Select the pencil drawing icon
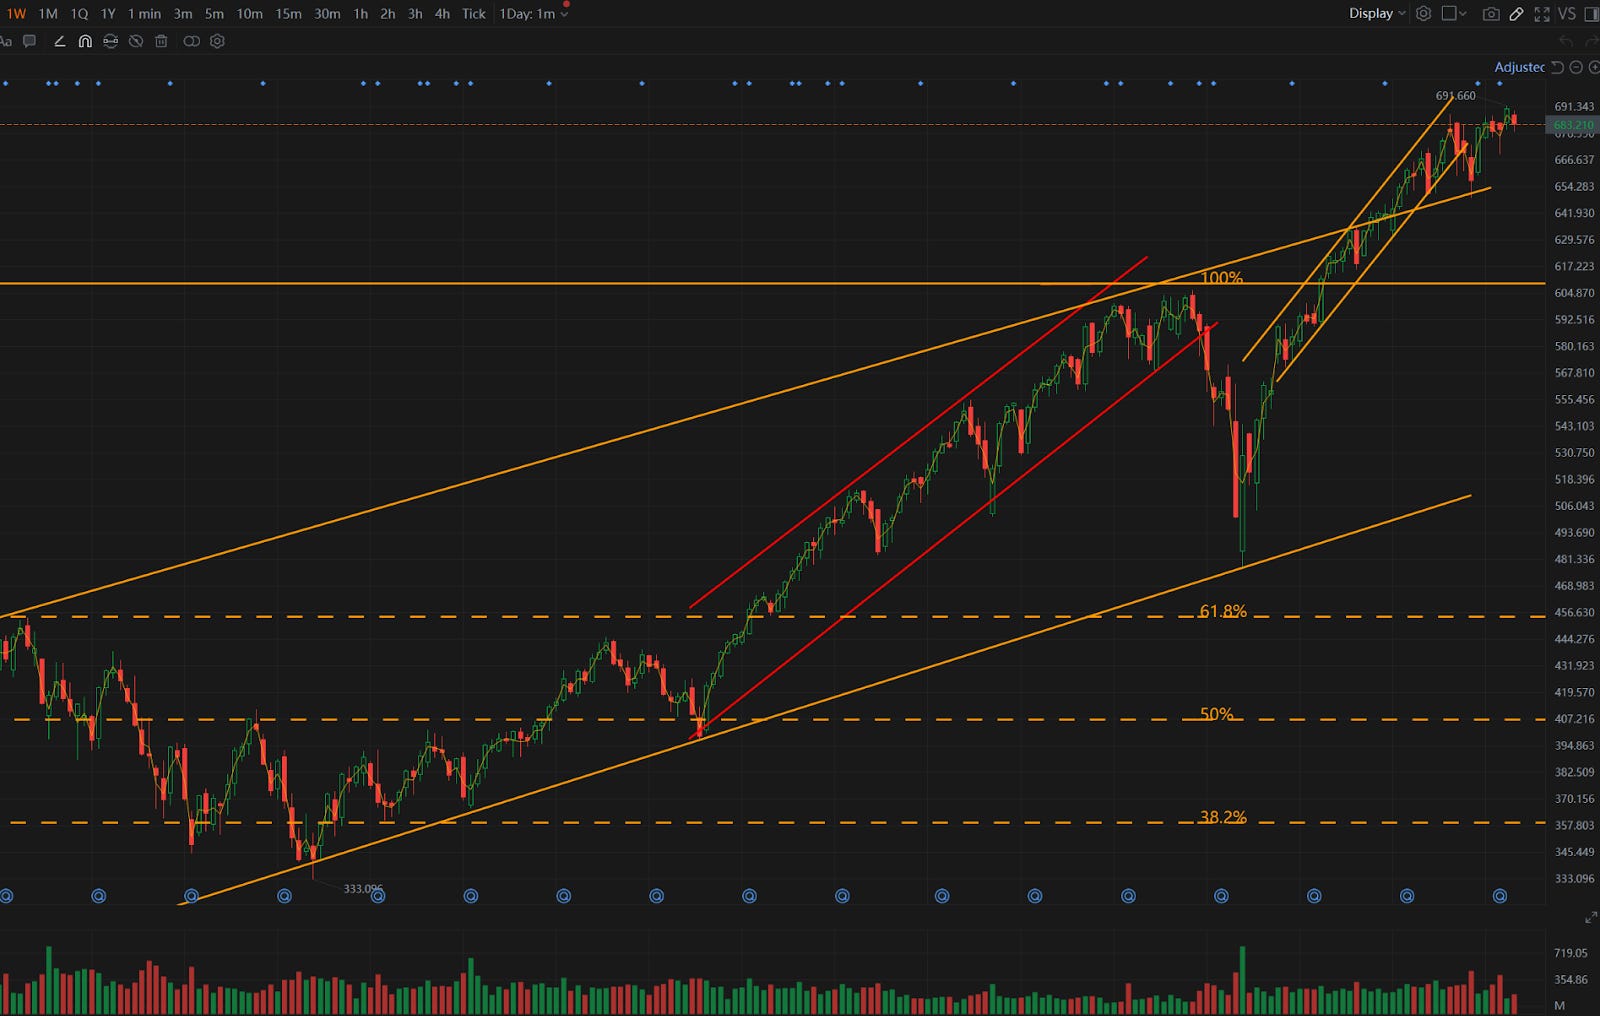 tap(1517, 14)
